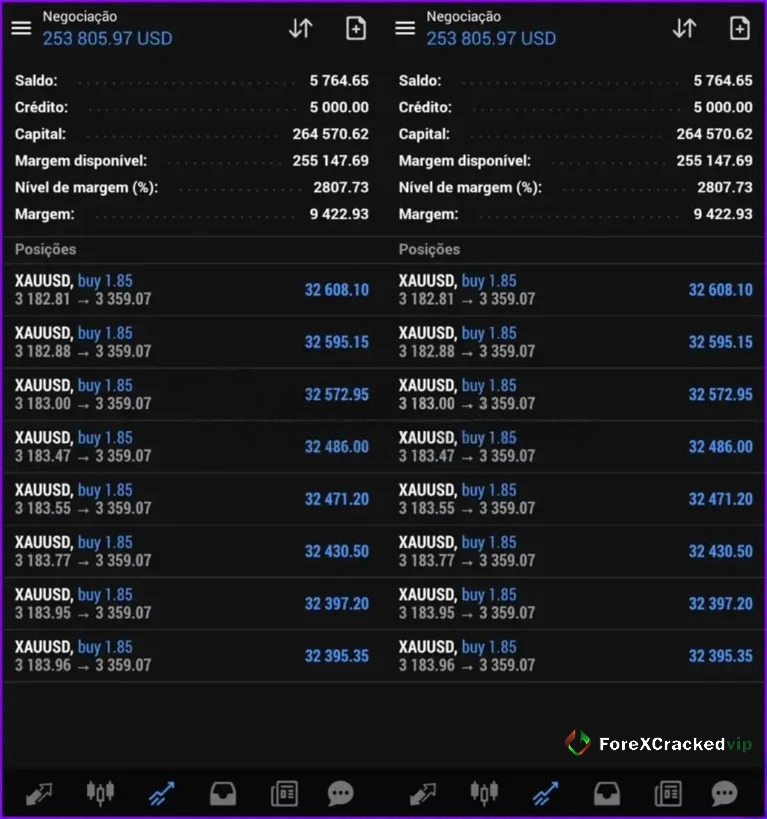Tap Negociação title in right panel
This screenshot has height=819, width=767.
coord(463,17)
